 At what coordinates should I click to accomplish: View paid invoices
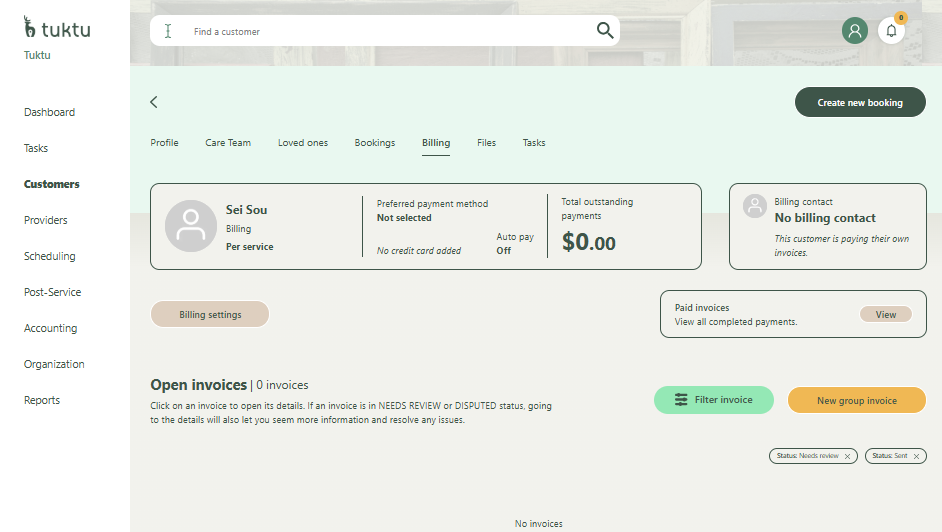885,314
